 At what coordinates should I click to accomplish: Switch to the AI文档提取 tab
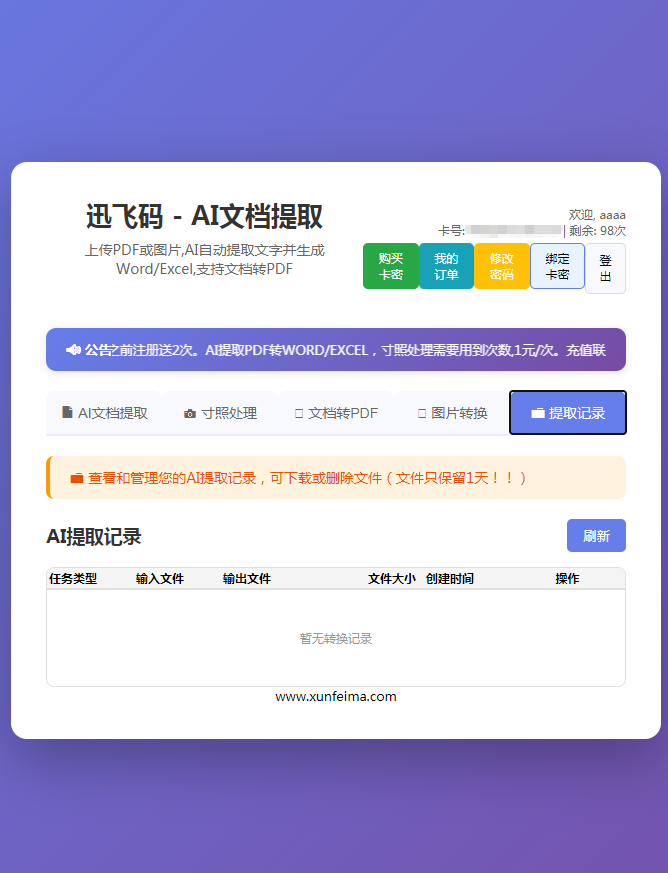click(x=105, y=413)
